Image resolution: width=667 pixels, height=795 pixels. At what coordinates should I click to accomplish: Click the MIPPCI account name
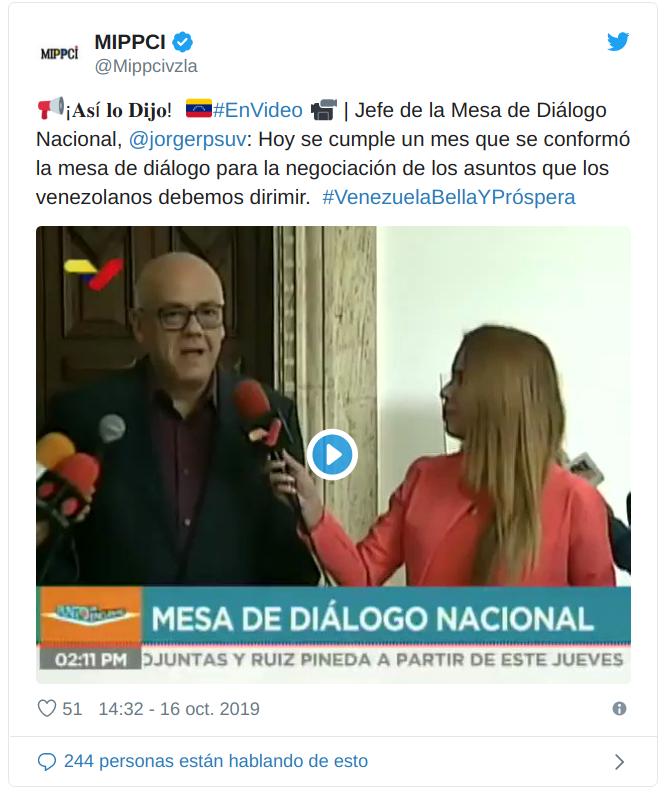(130, 42)
